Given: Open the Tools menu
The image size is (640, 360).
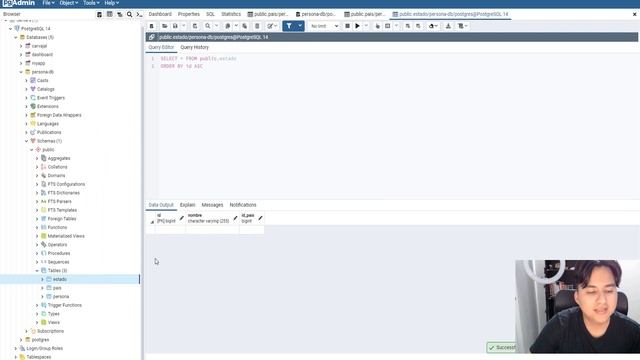Looking at the screenshot, I should tap(91, 3).
